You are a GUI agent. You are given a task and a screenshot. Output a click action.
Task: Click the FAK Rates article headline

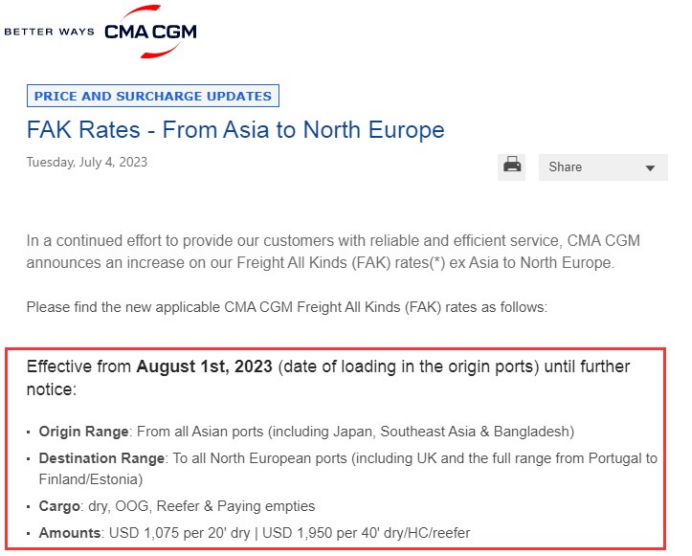235,130
